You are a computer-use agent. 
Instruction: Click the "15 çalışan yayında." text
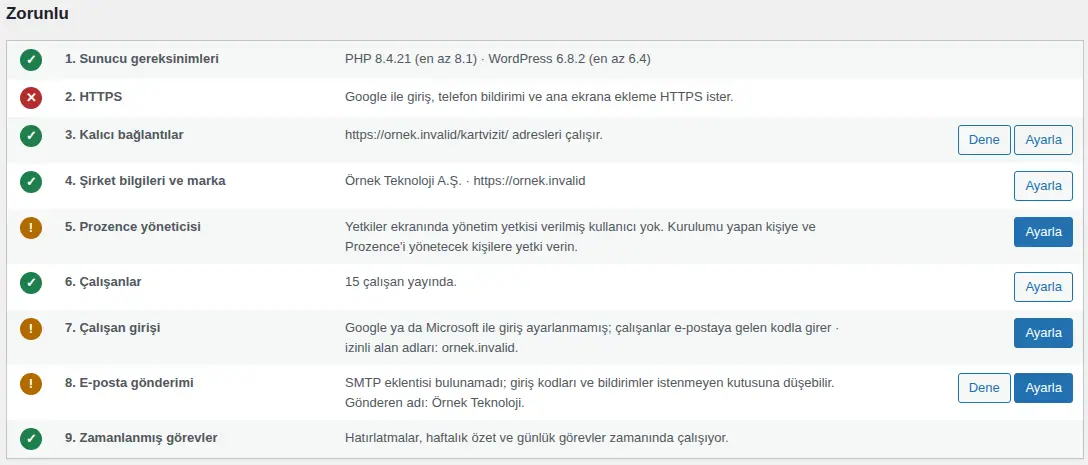[x=400, y=282]
